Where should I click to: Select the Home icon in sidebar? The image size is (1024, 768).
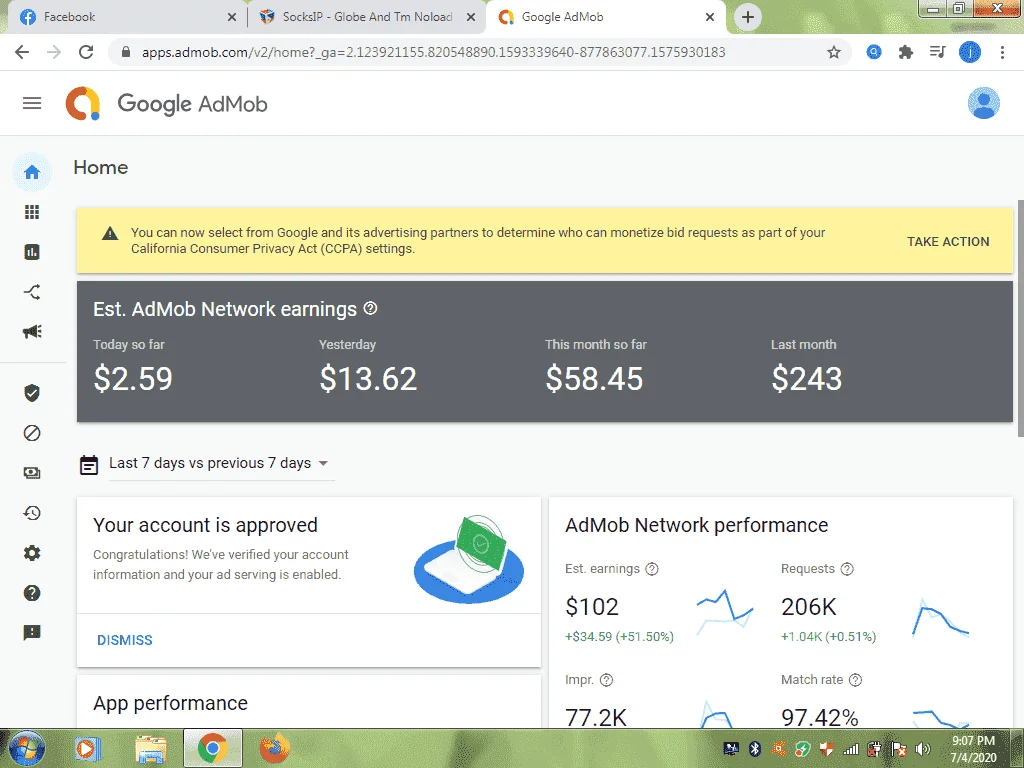point(32,172)
